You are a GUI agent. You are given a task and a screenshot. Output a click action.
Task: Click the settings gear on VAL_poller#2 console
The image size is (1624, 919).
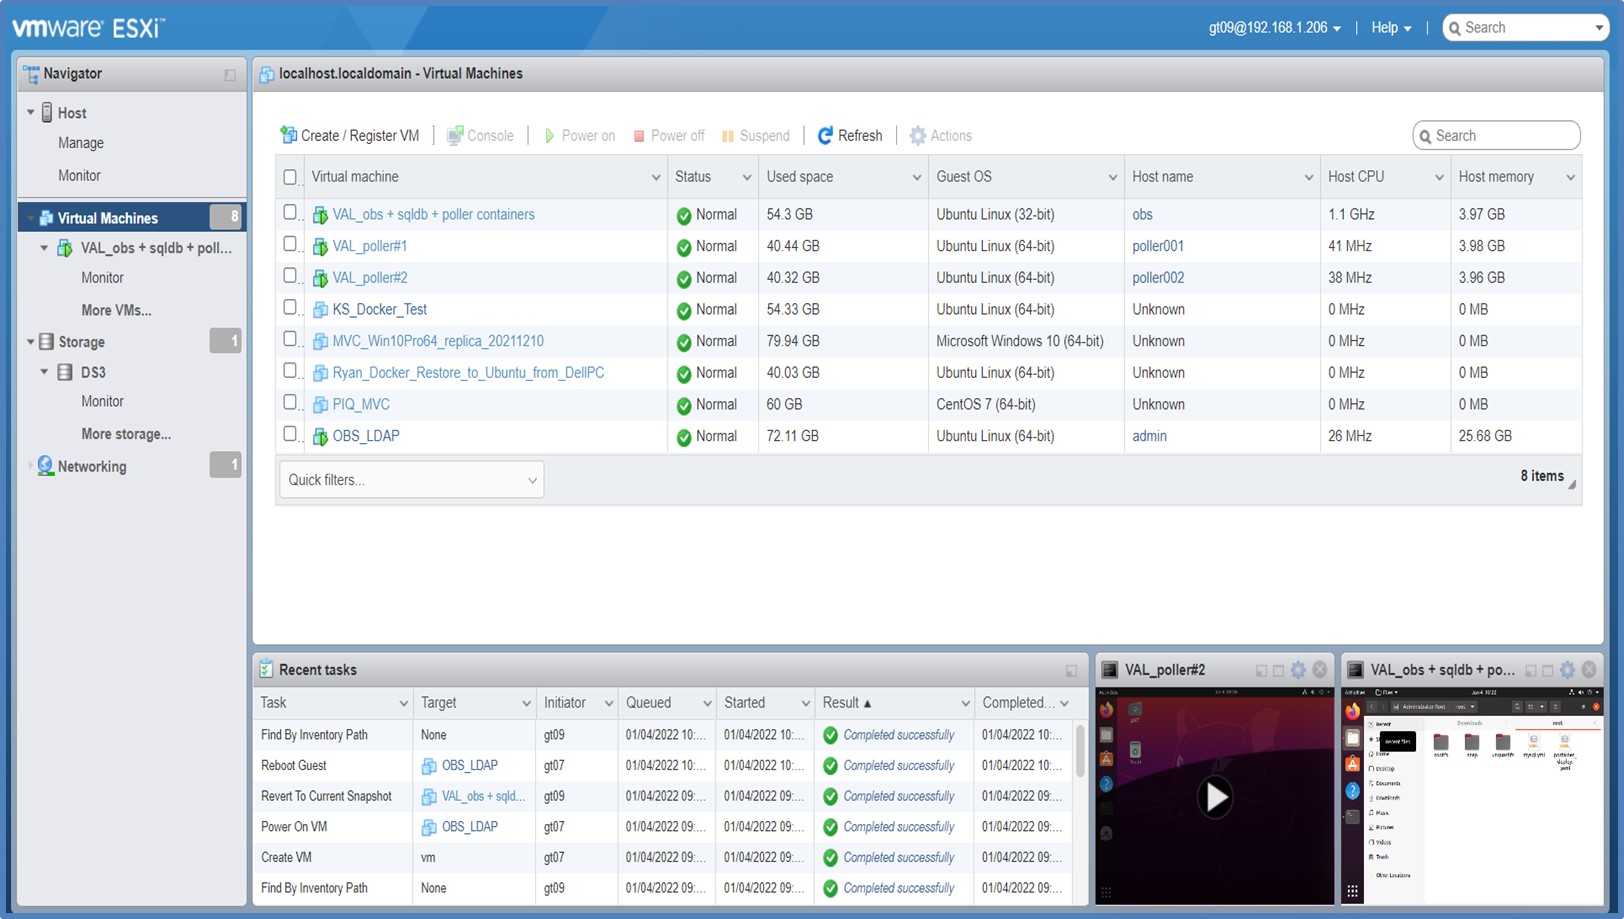click(1298, 670)
